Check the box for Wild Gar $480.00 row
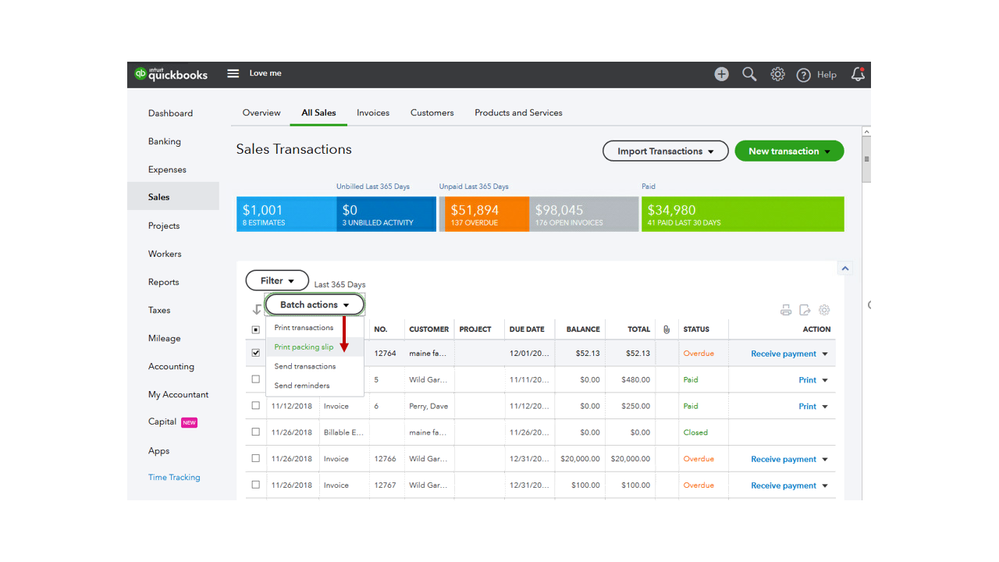 click(x=255, y=379)
